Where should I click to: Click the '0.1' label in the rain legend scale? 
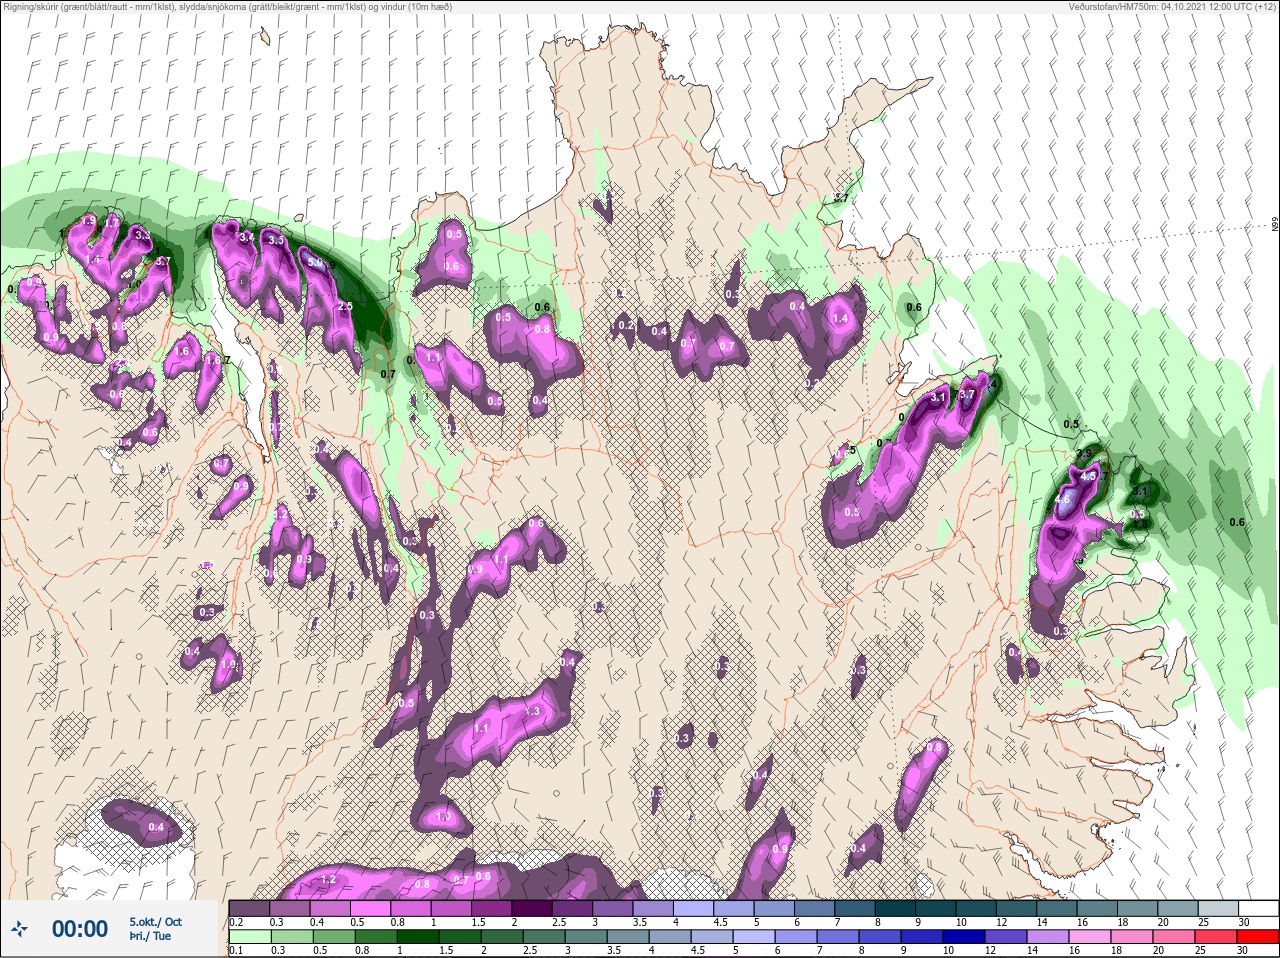click(236, 951)
